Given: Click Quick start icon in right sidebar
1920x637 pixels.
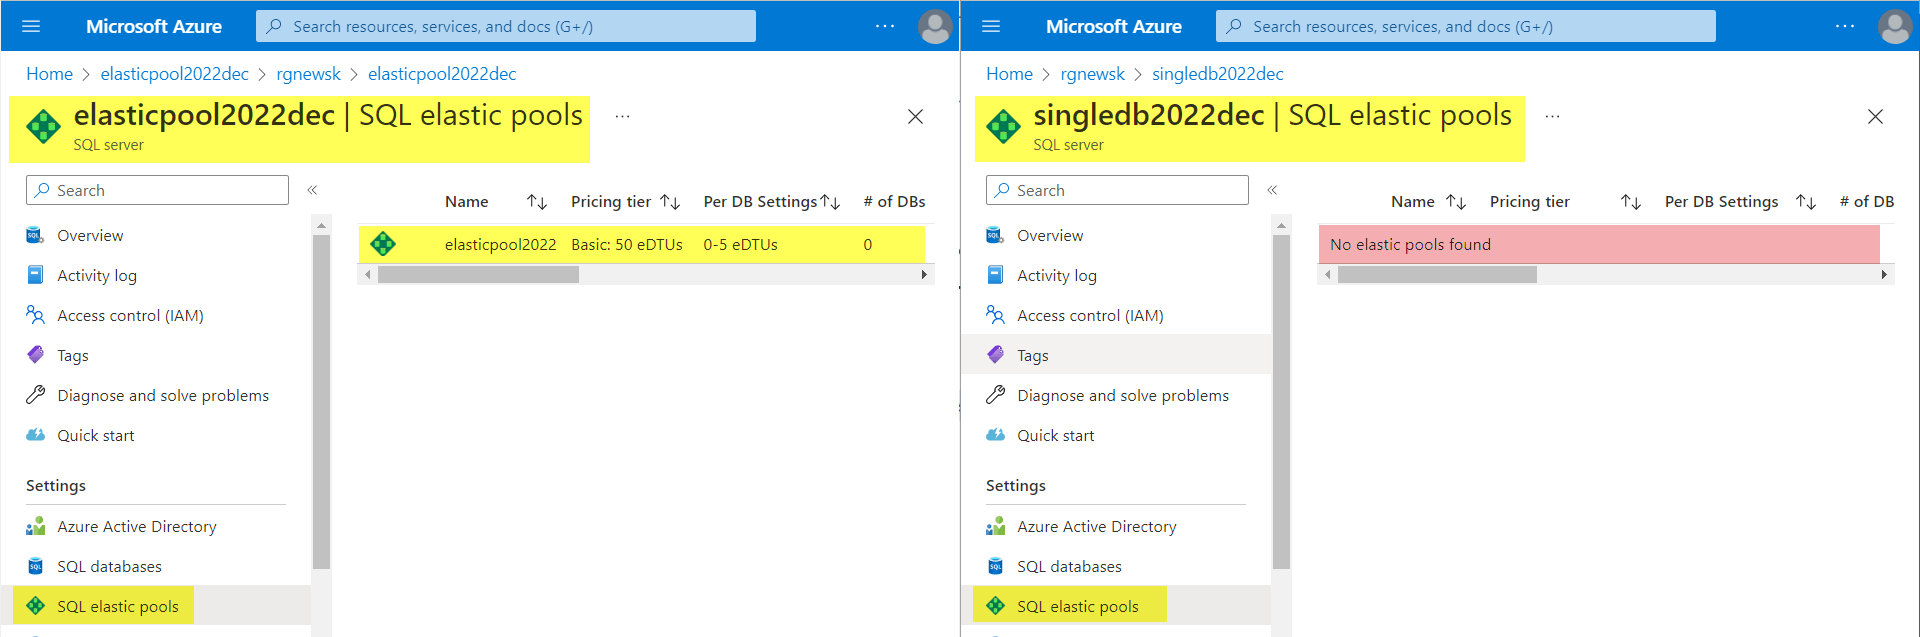Looking at the screenshot, I should (x=995, y=435).
